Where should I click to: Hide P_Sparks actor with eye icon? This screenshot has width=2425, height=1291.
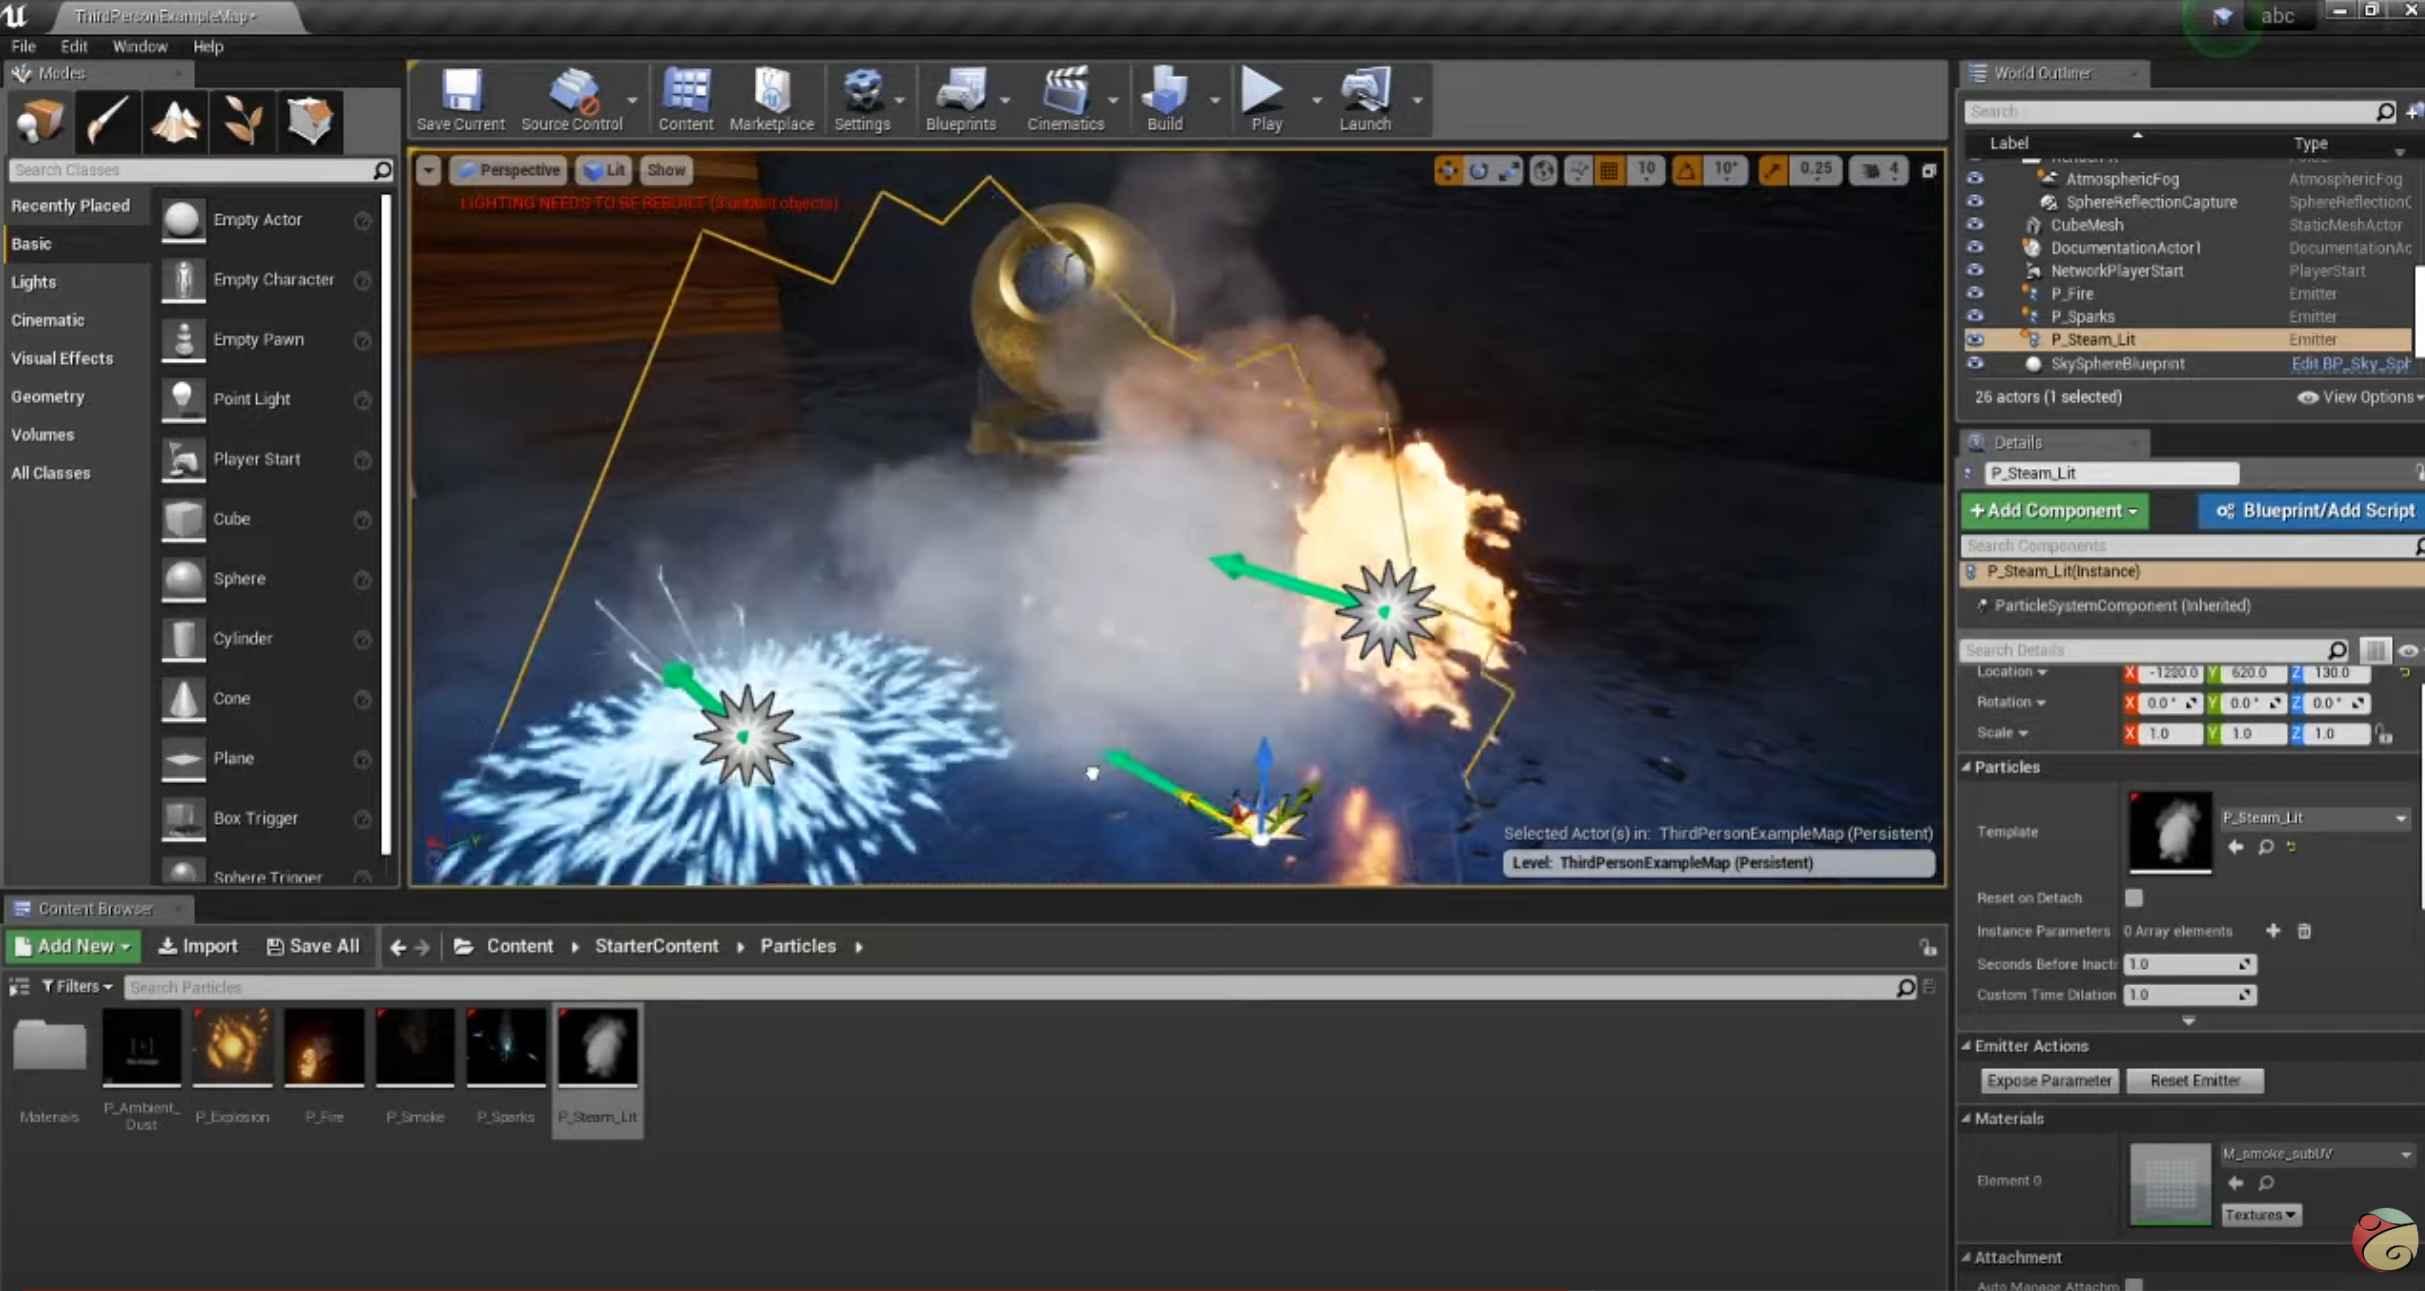pos(1975,317)
